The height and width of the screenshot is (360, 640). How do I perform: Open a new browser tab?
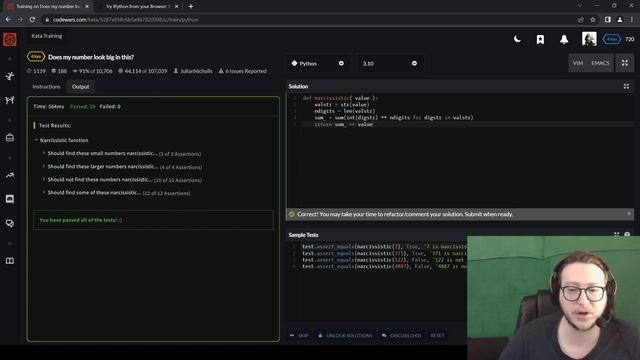(191, 7)
